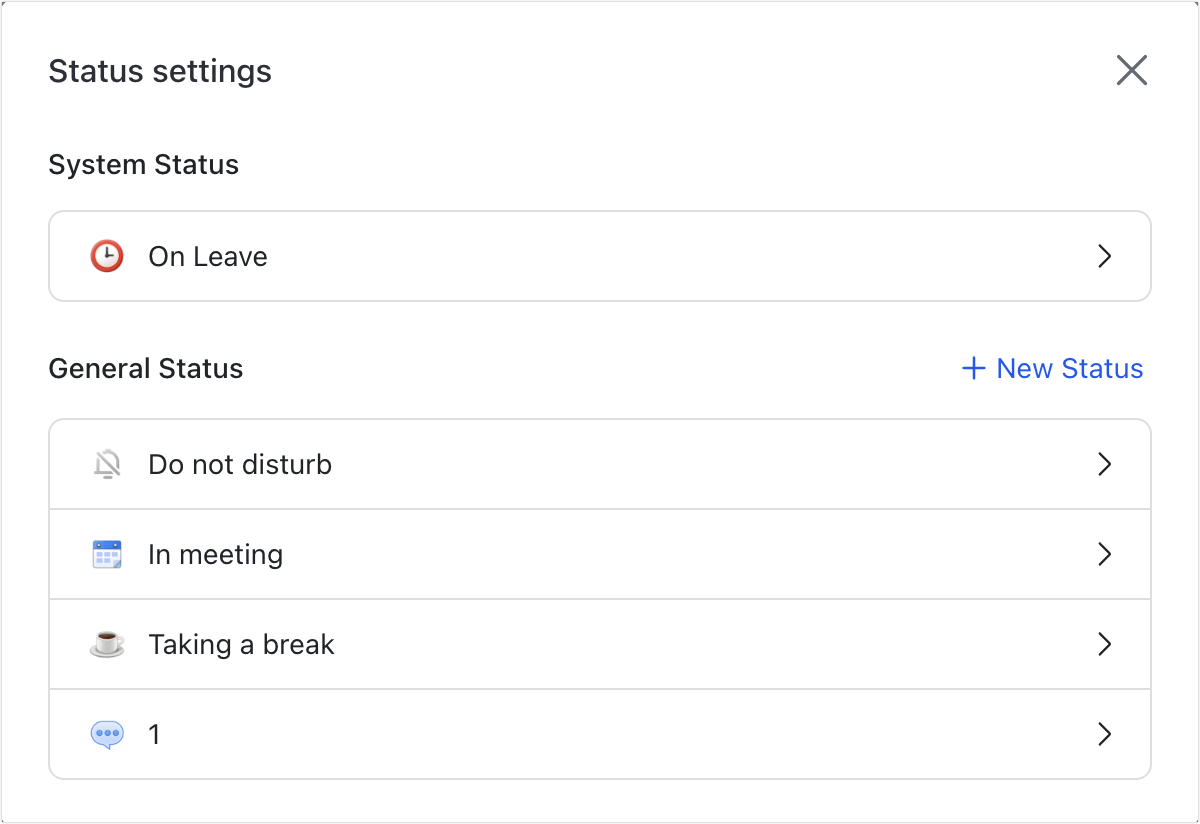This screenshot has height=824, width=1200.
Task: Open In meeting details via chevron
Action: point(1104,555)
